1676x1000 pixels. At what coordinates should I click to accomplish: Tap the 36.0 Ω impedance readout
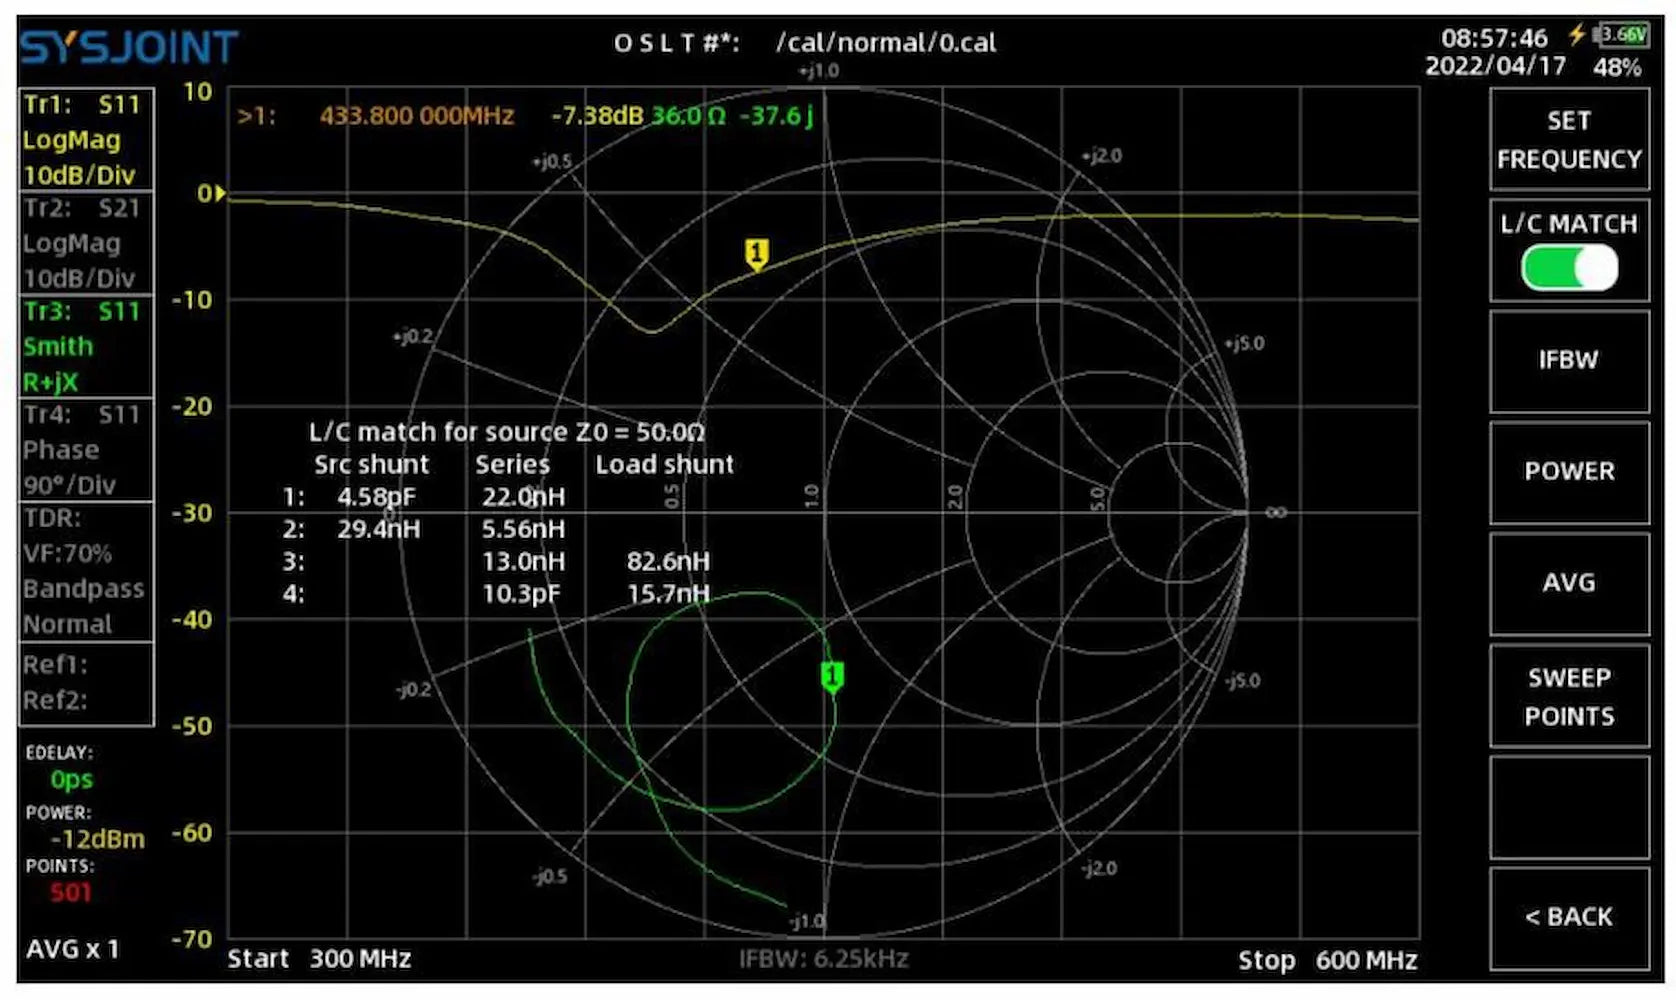coord(688,116)
